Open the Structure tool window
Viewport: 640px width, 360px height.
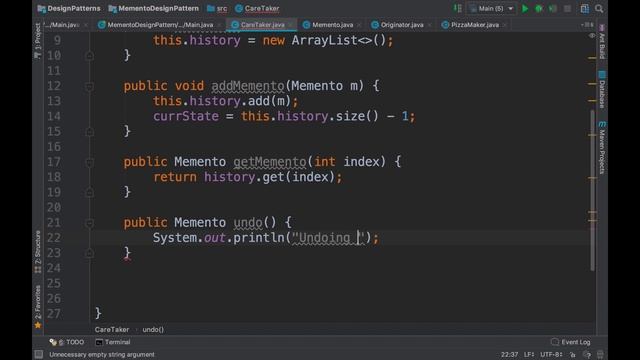pos(38,251)
